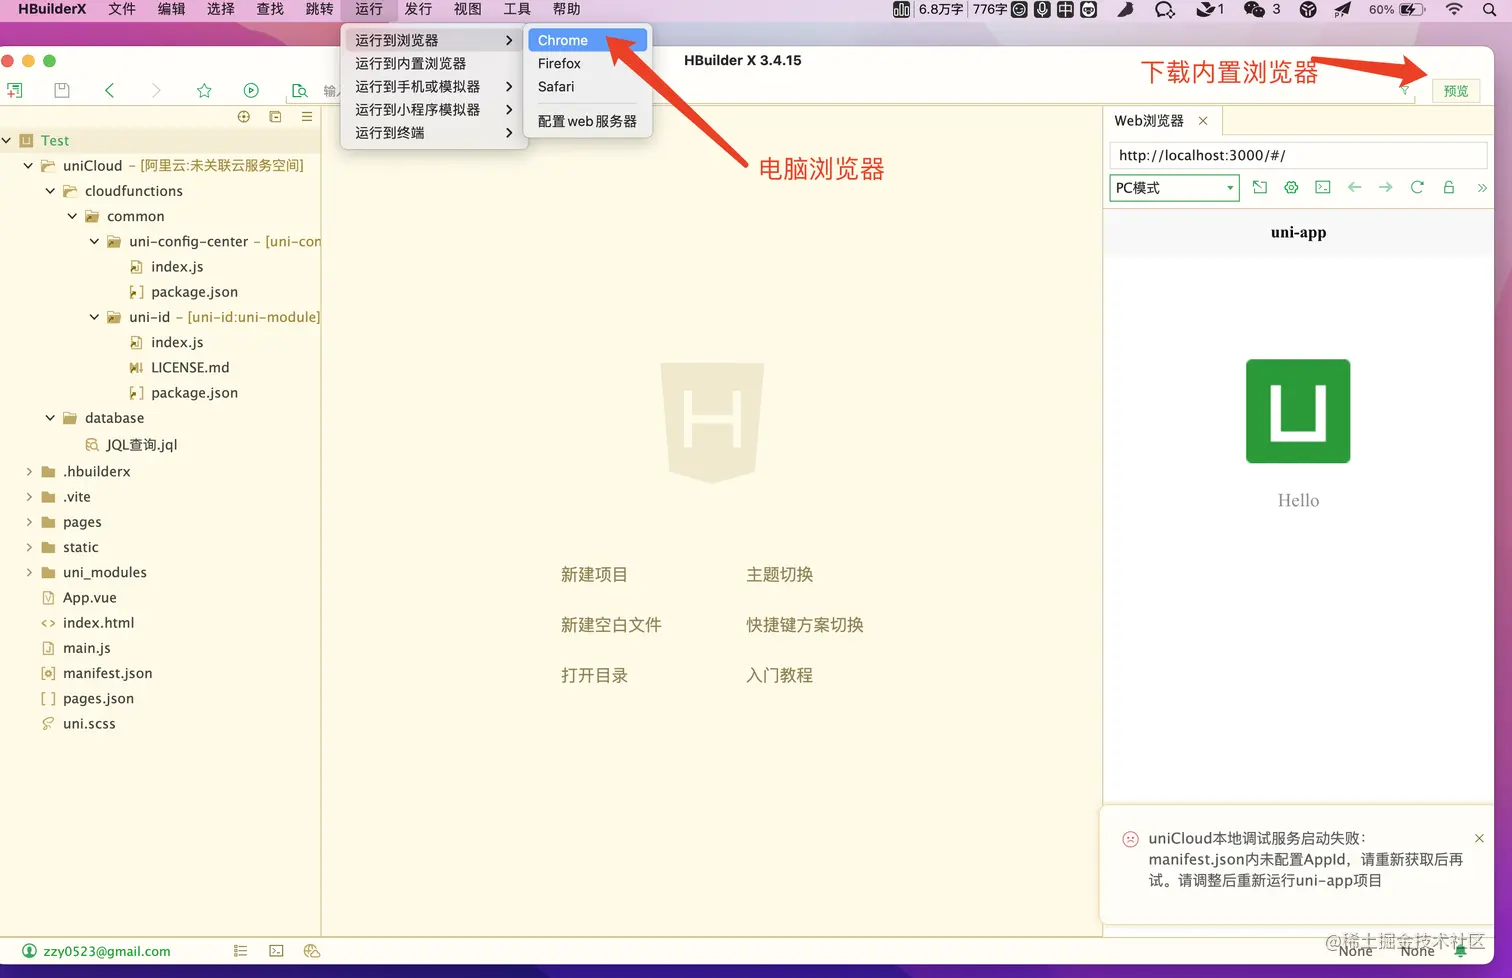Screen dimensions: 1512x978
Task: Open the built-in browser settings gear
Action: (1291, 187)
